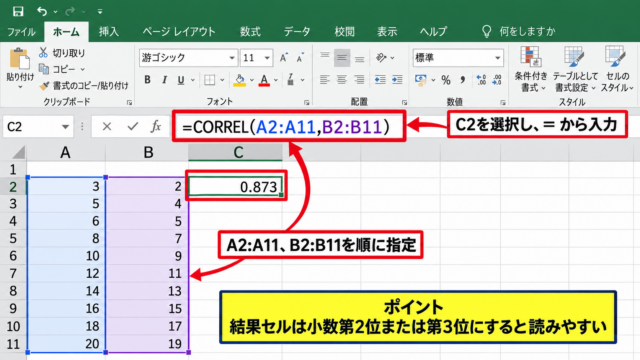Click decrease indent icon
This screenshot has height=360, width=640.
pos(380,80)
